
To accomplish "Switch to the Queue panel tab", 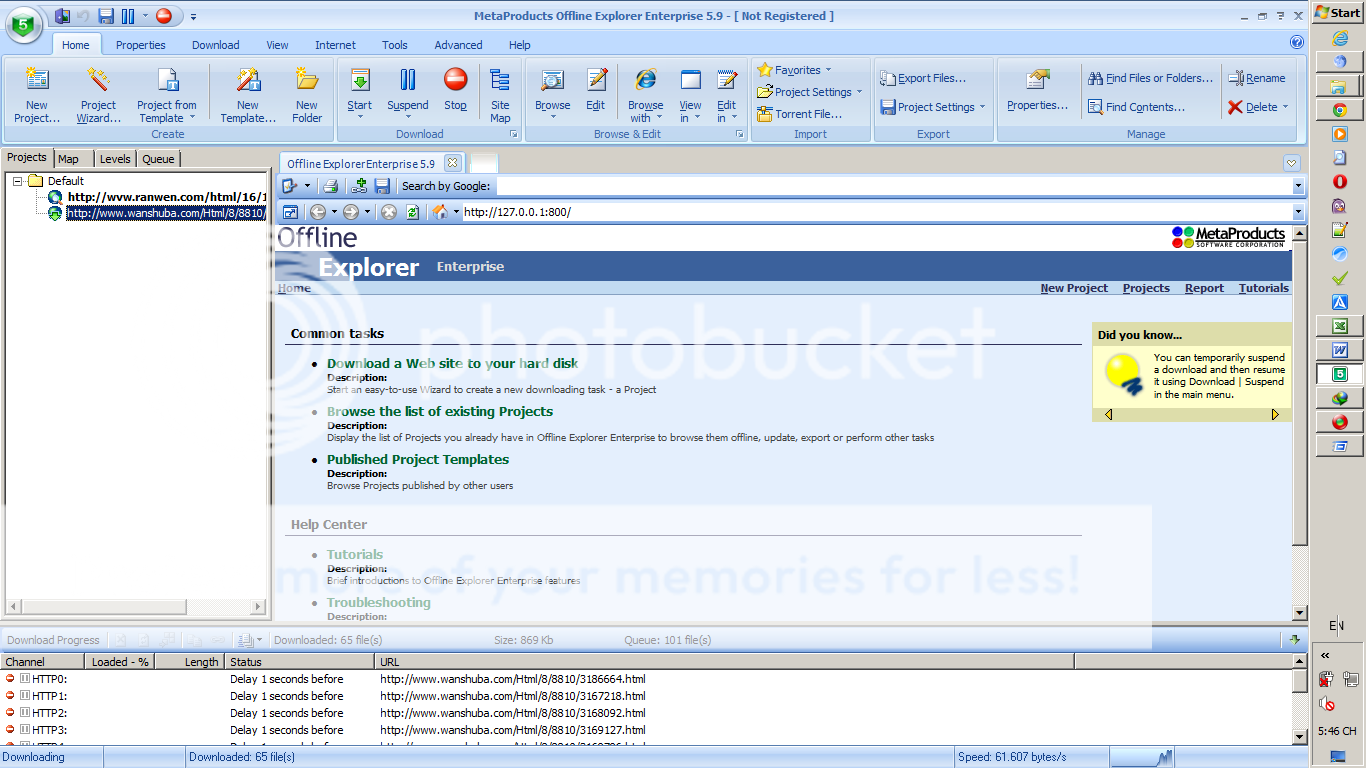I will coord(158,159).
